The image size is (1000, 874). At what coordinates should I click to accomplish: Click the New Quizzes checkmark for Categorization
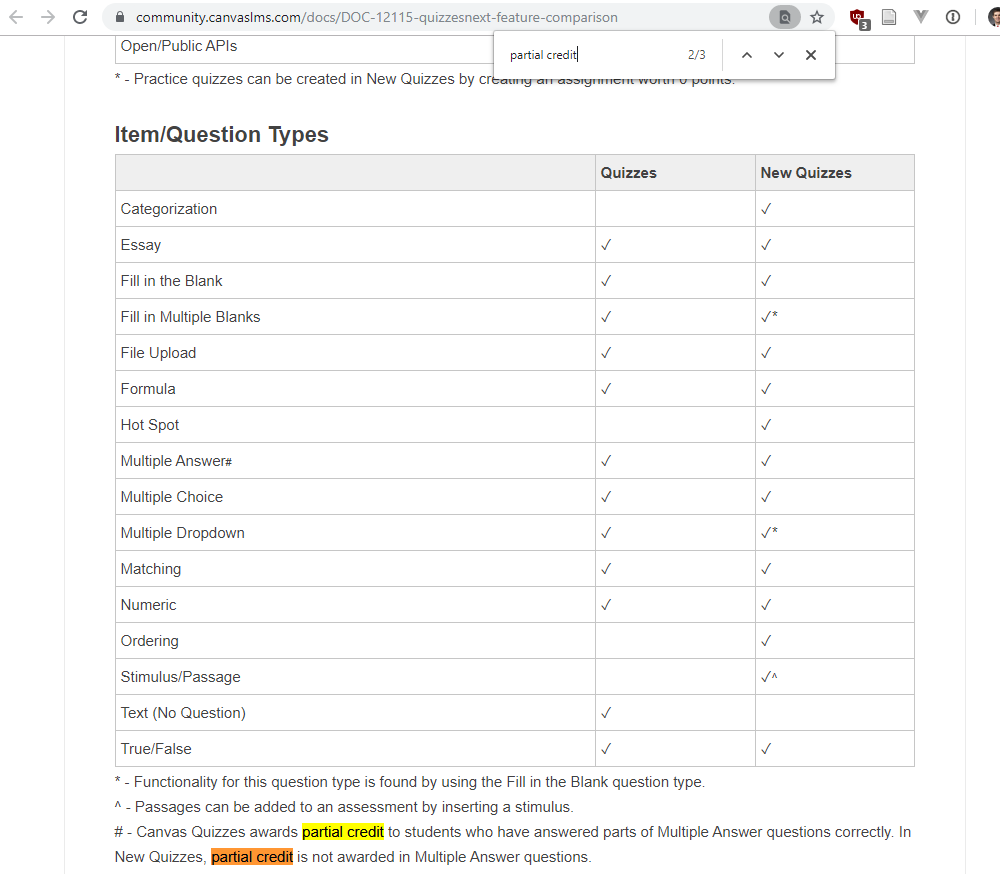click(766, 209)
